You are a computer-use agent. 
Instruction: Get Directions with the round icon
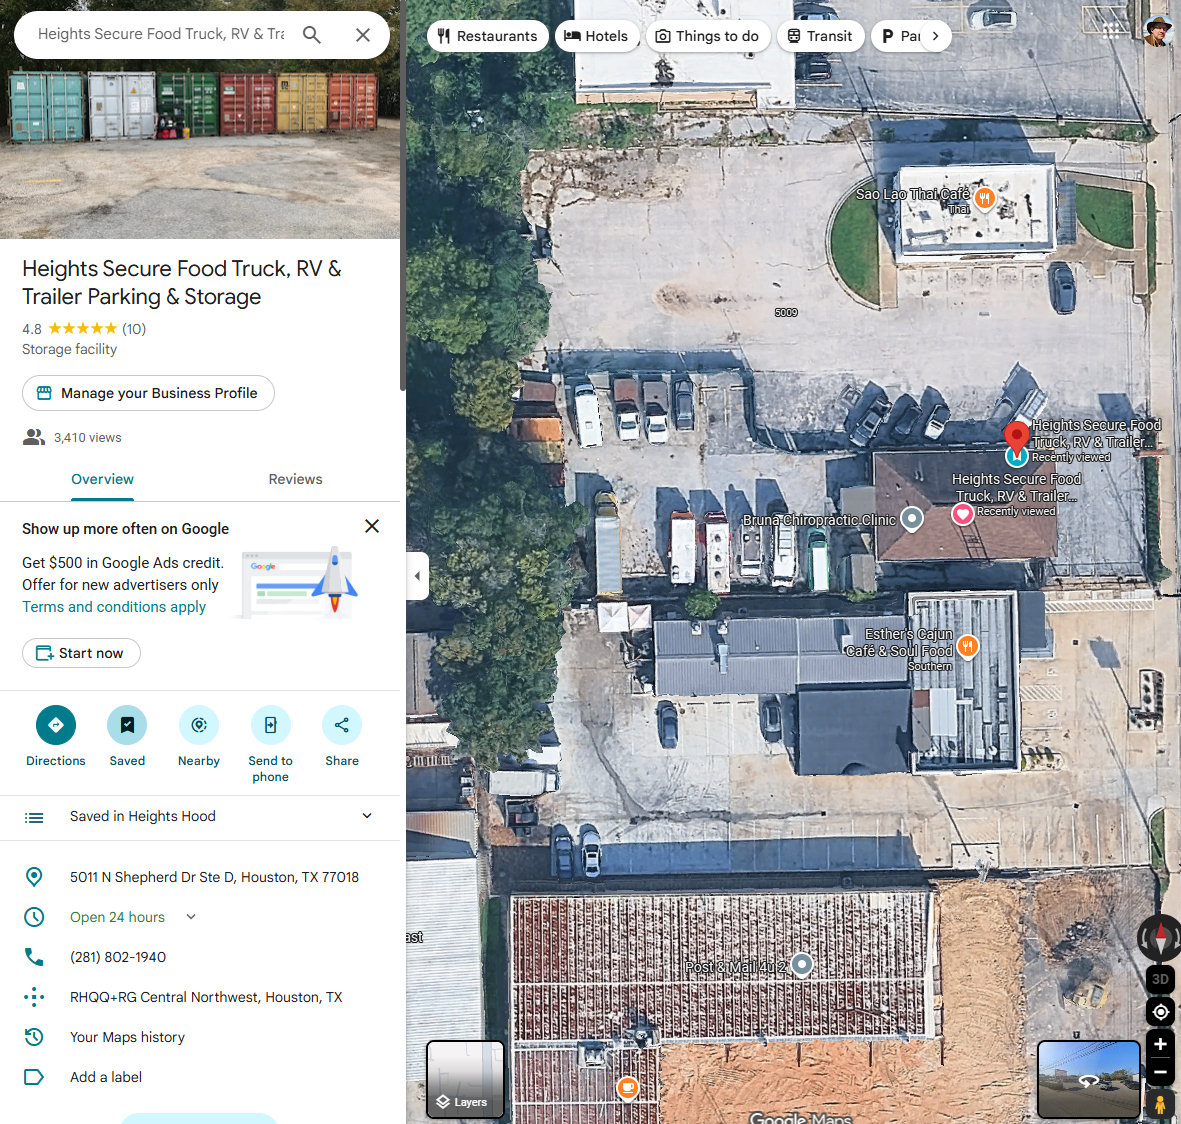(56, 725)
